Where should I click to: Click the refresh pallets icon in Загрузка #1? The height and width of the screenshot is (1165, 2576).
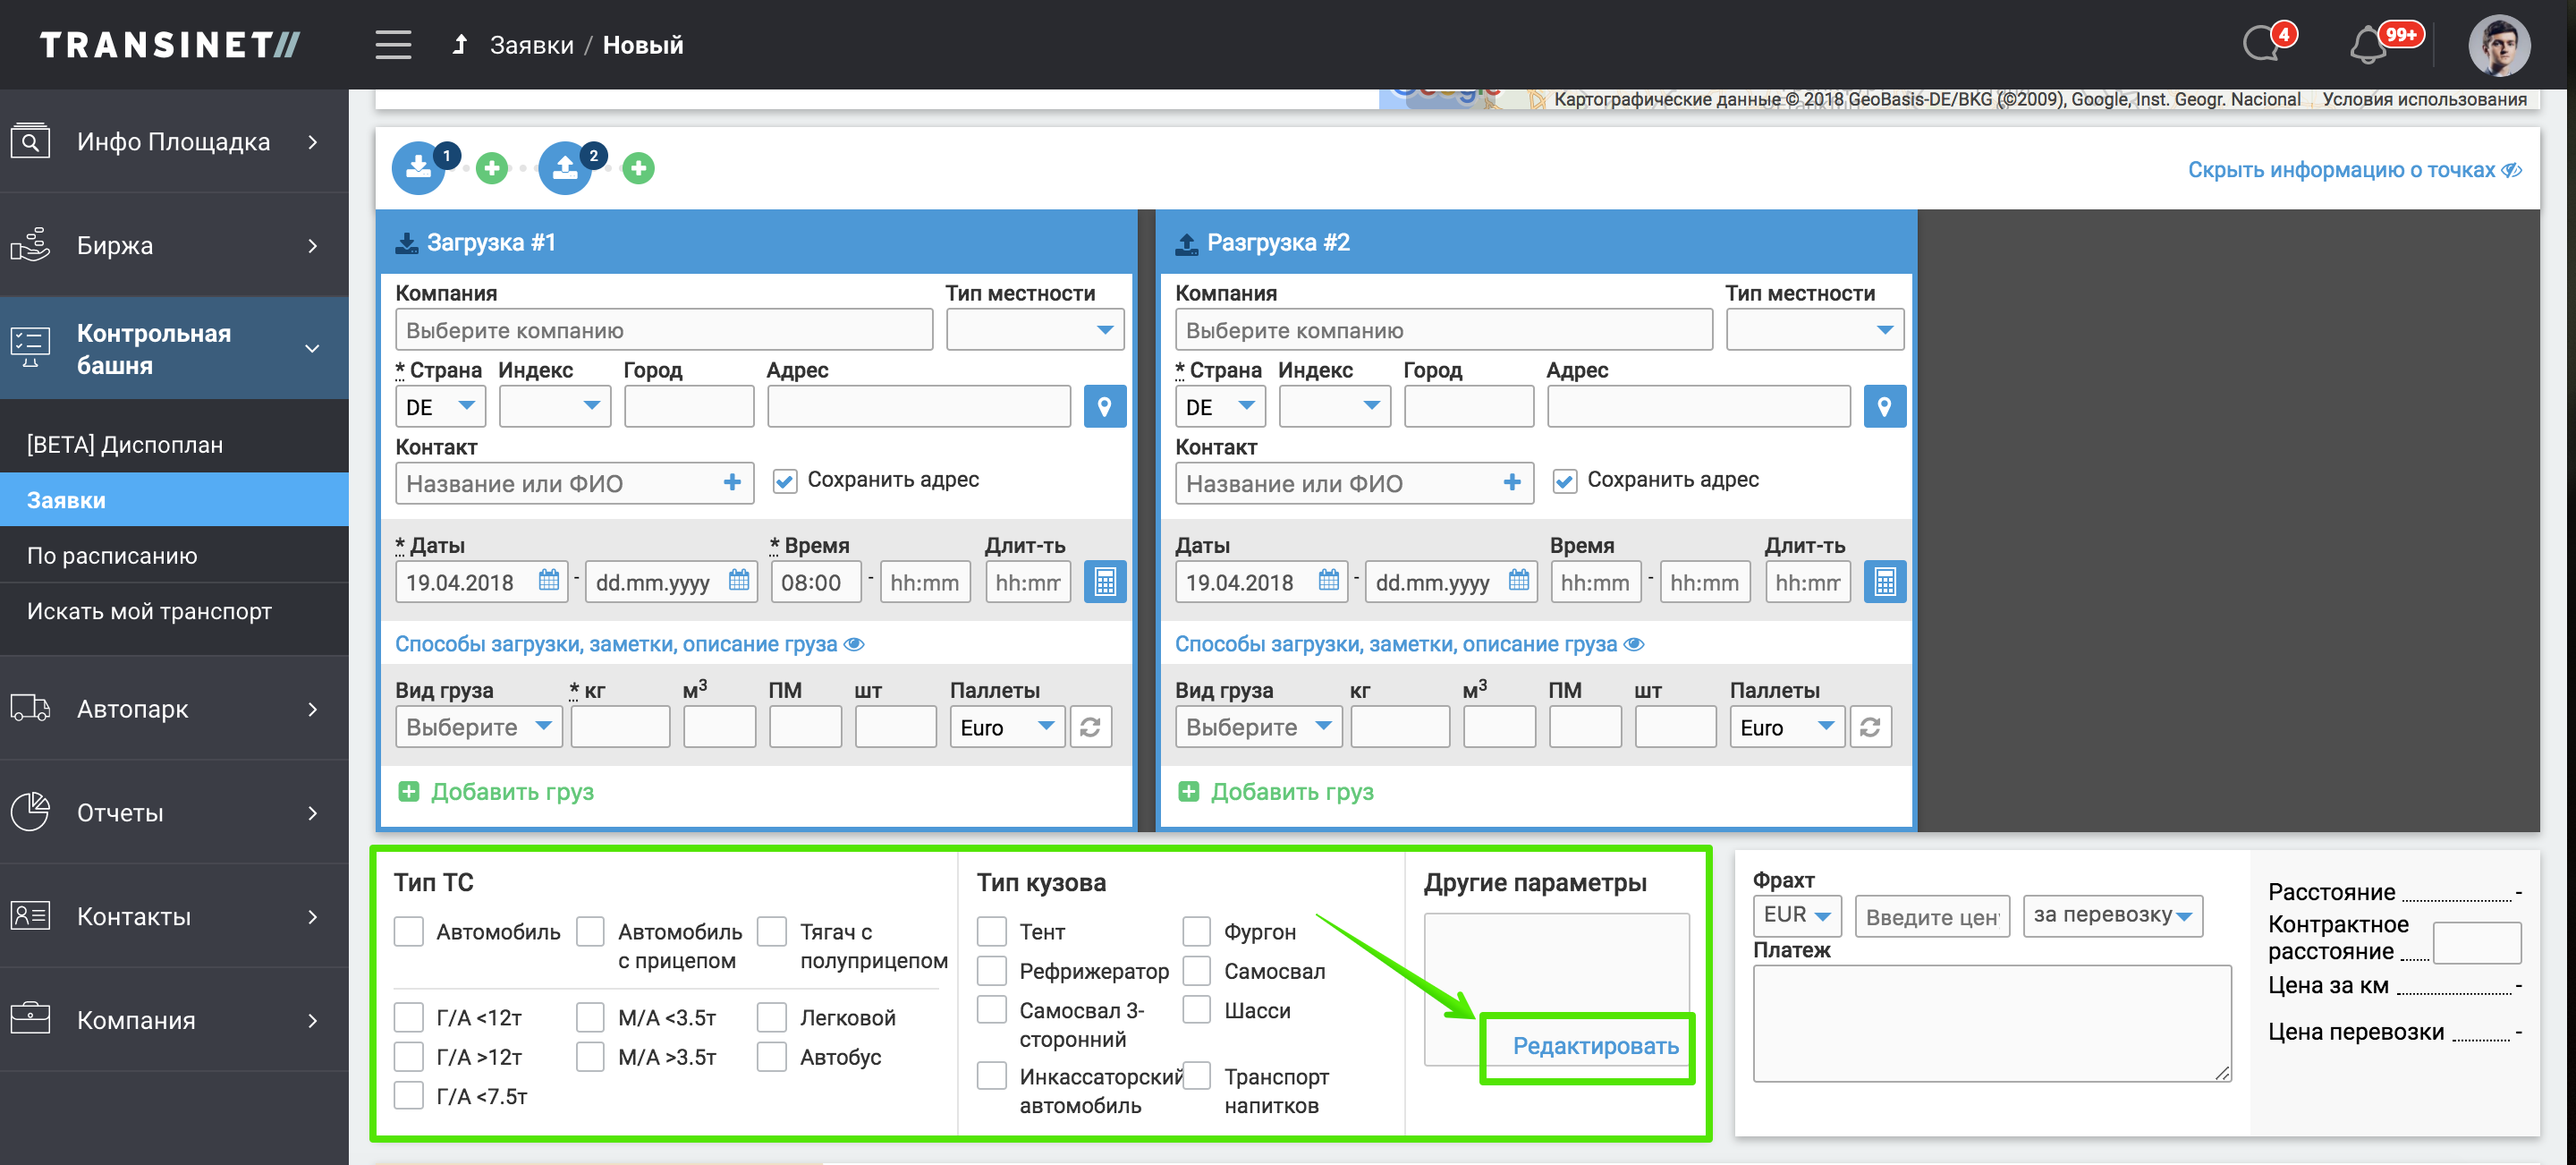click(1090, 727)
